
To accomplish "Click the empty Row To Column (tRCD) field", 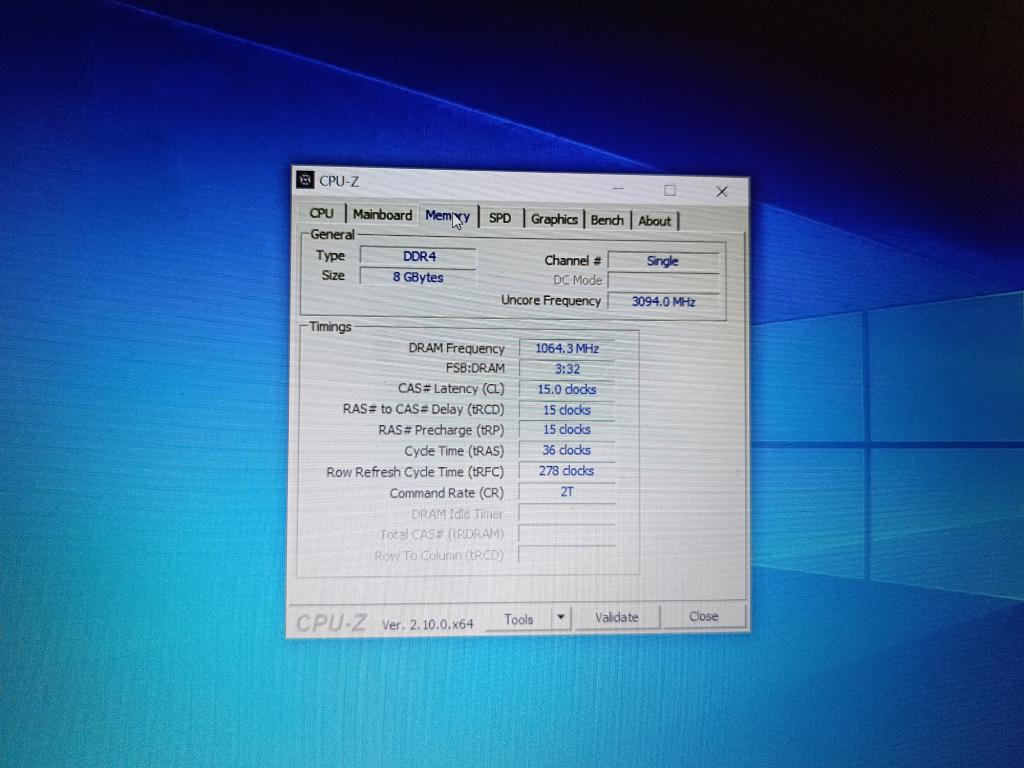I will pyautogui.click(x=567, y=555).
